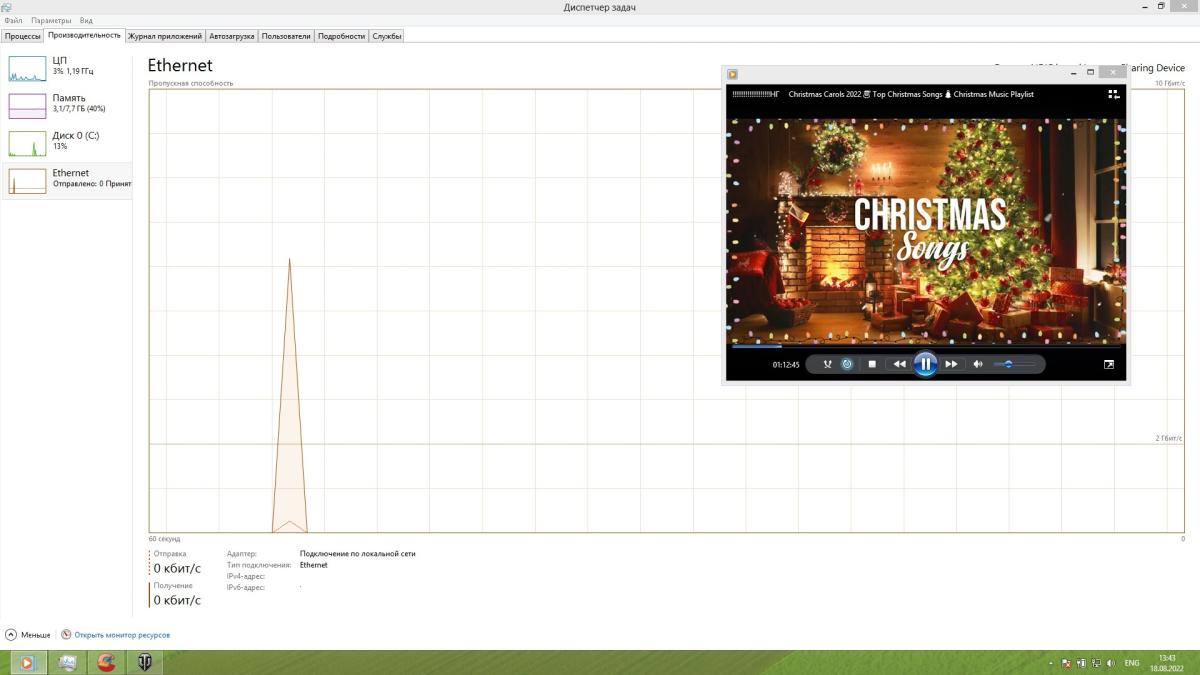The image size is (1200, 675).
Task: Click the Получение 0 кбит/с value
Action: tap(177, 600)
